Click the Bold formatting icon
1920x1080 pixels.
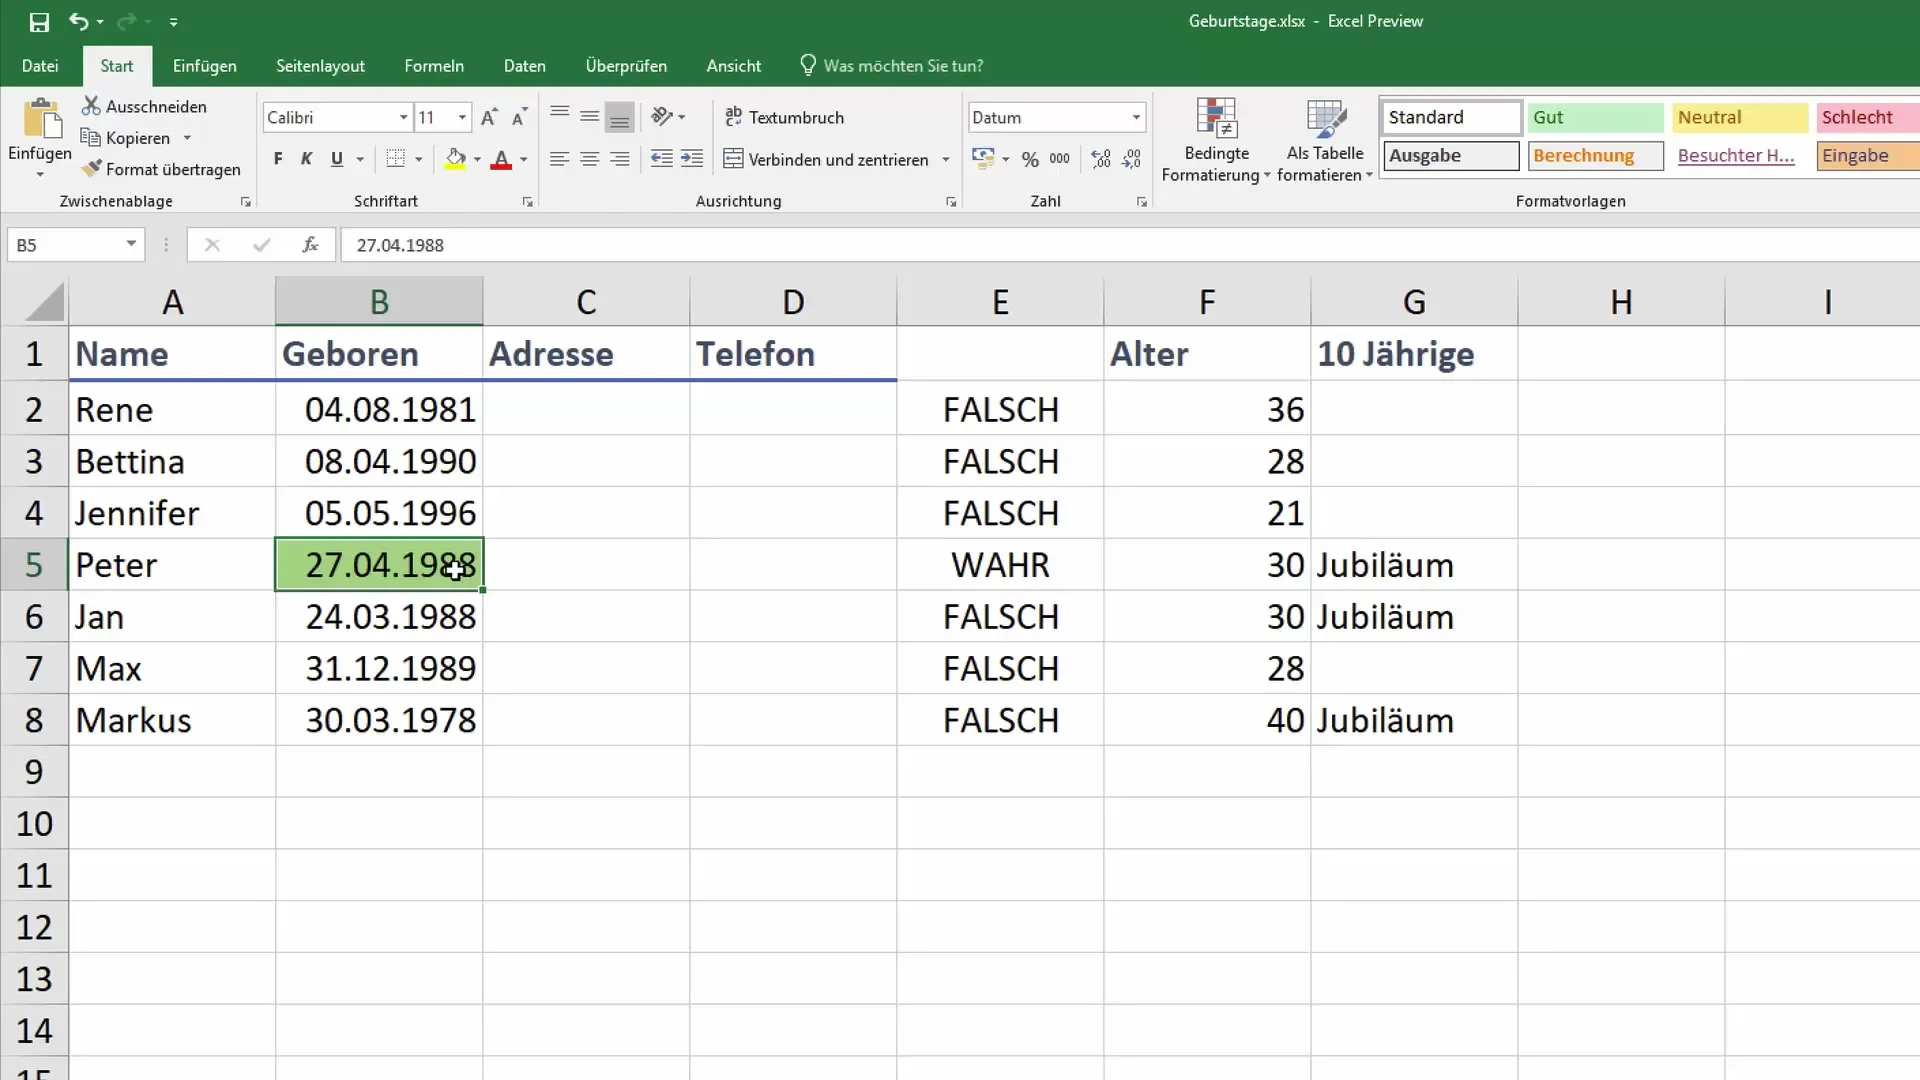point(277,158)
